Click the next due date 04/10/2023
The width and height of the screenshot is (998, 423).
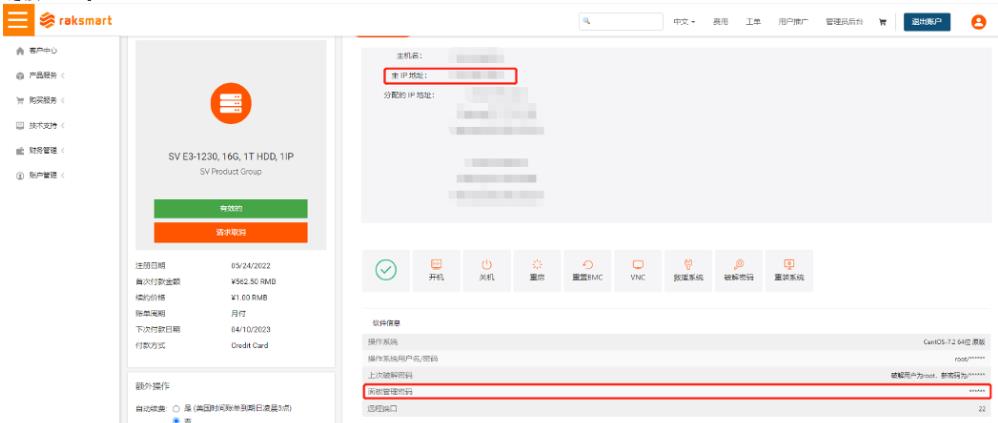click(x=250, y=329)
